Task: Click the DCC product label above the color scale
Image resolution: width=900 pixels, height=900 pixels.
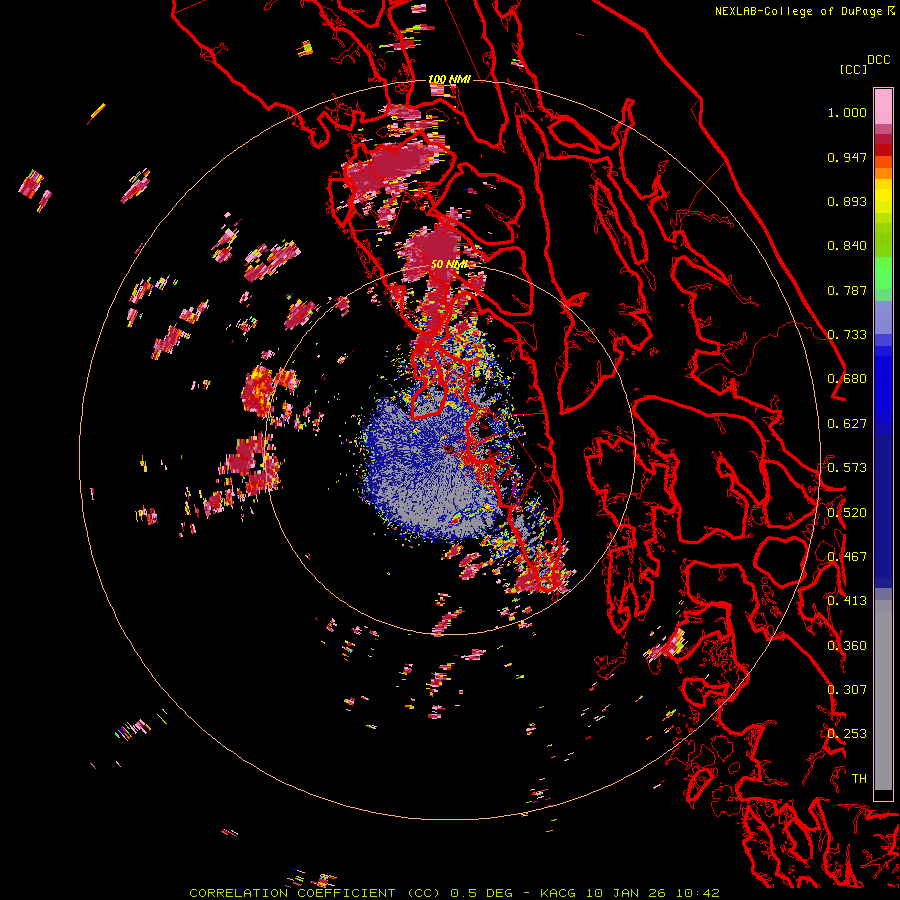Action: [878, 60]
